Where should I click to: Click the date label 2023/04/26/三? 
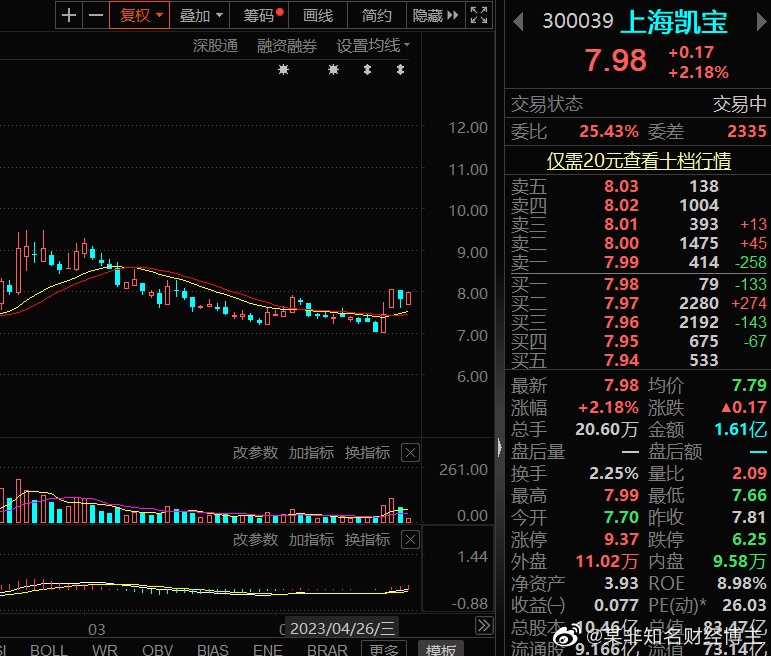pos(342,628)
